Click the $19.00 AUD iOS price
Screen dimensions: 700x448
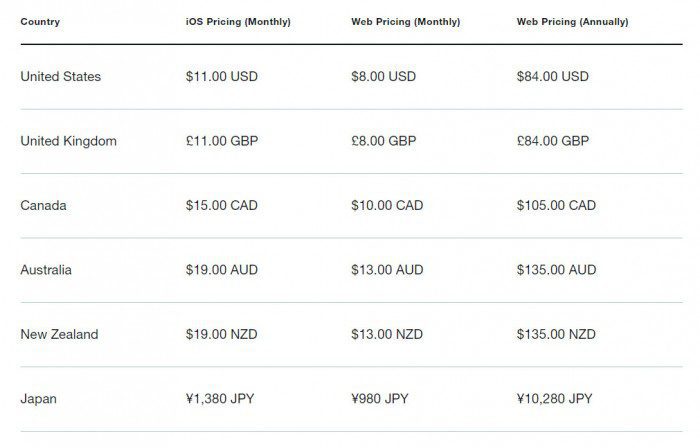[222, 270]
